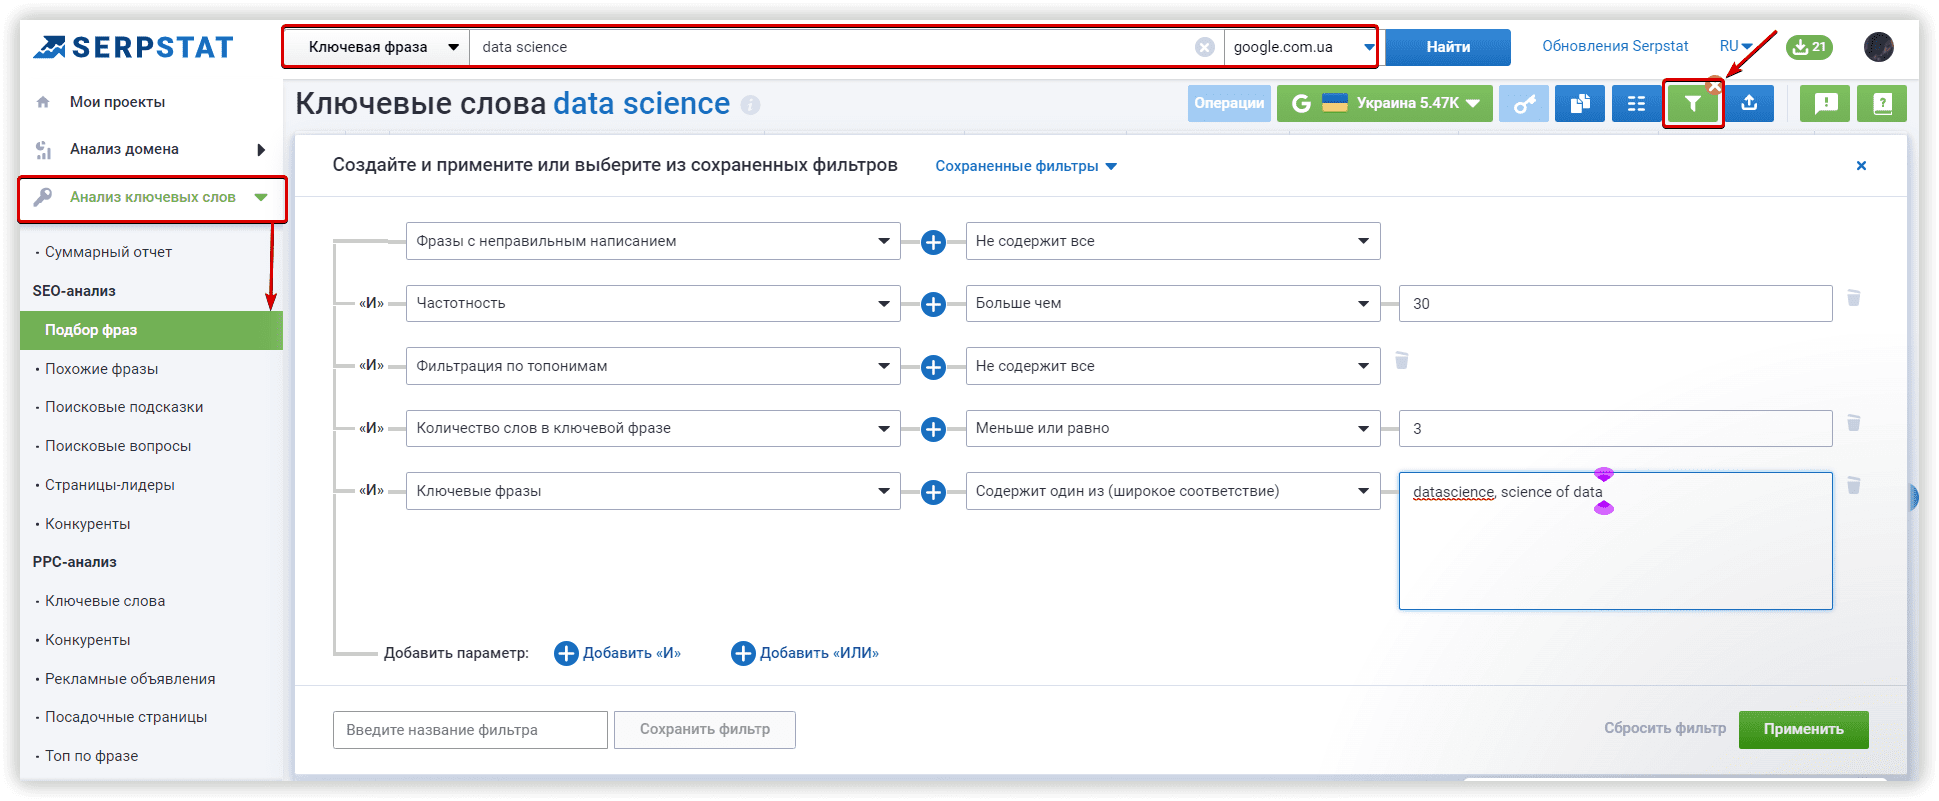
Task: Open the downloads badge showing 21
Action: (x=1809, y=47)
